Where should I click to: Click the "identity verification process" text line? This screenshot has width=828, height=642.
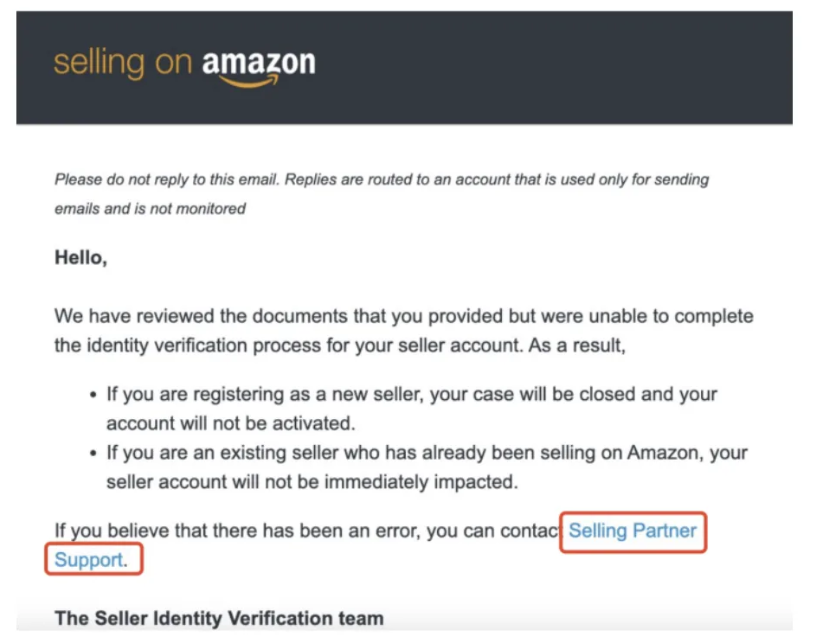(x=340, y=346)
